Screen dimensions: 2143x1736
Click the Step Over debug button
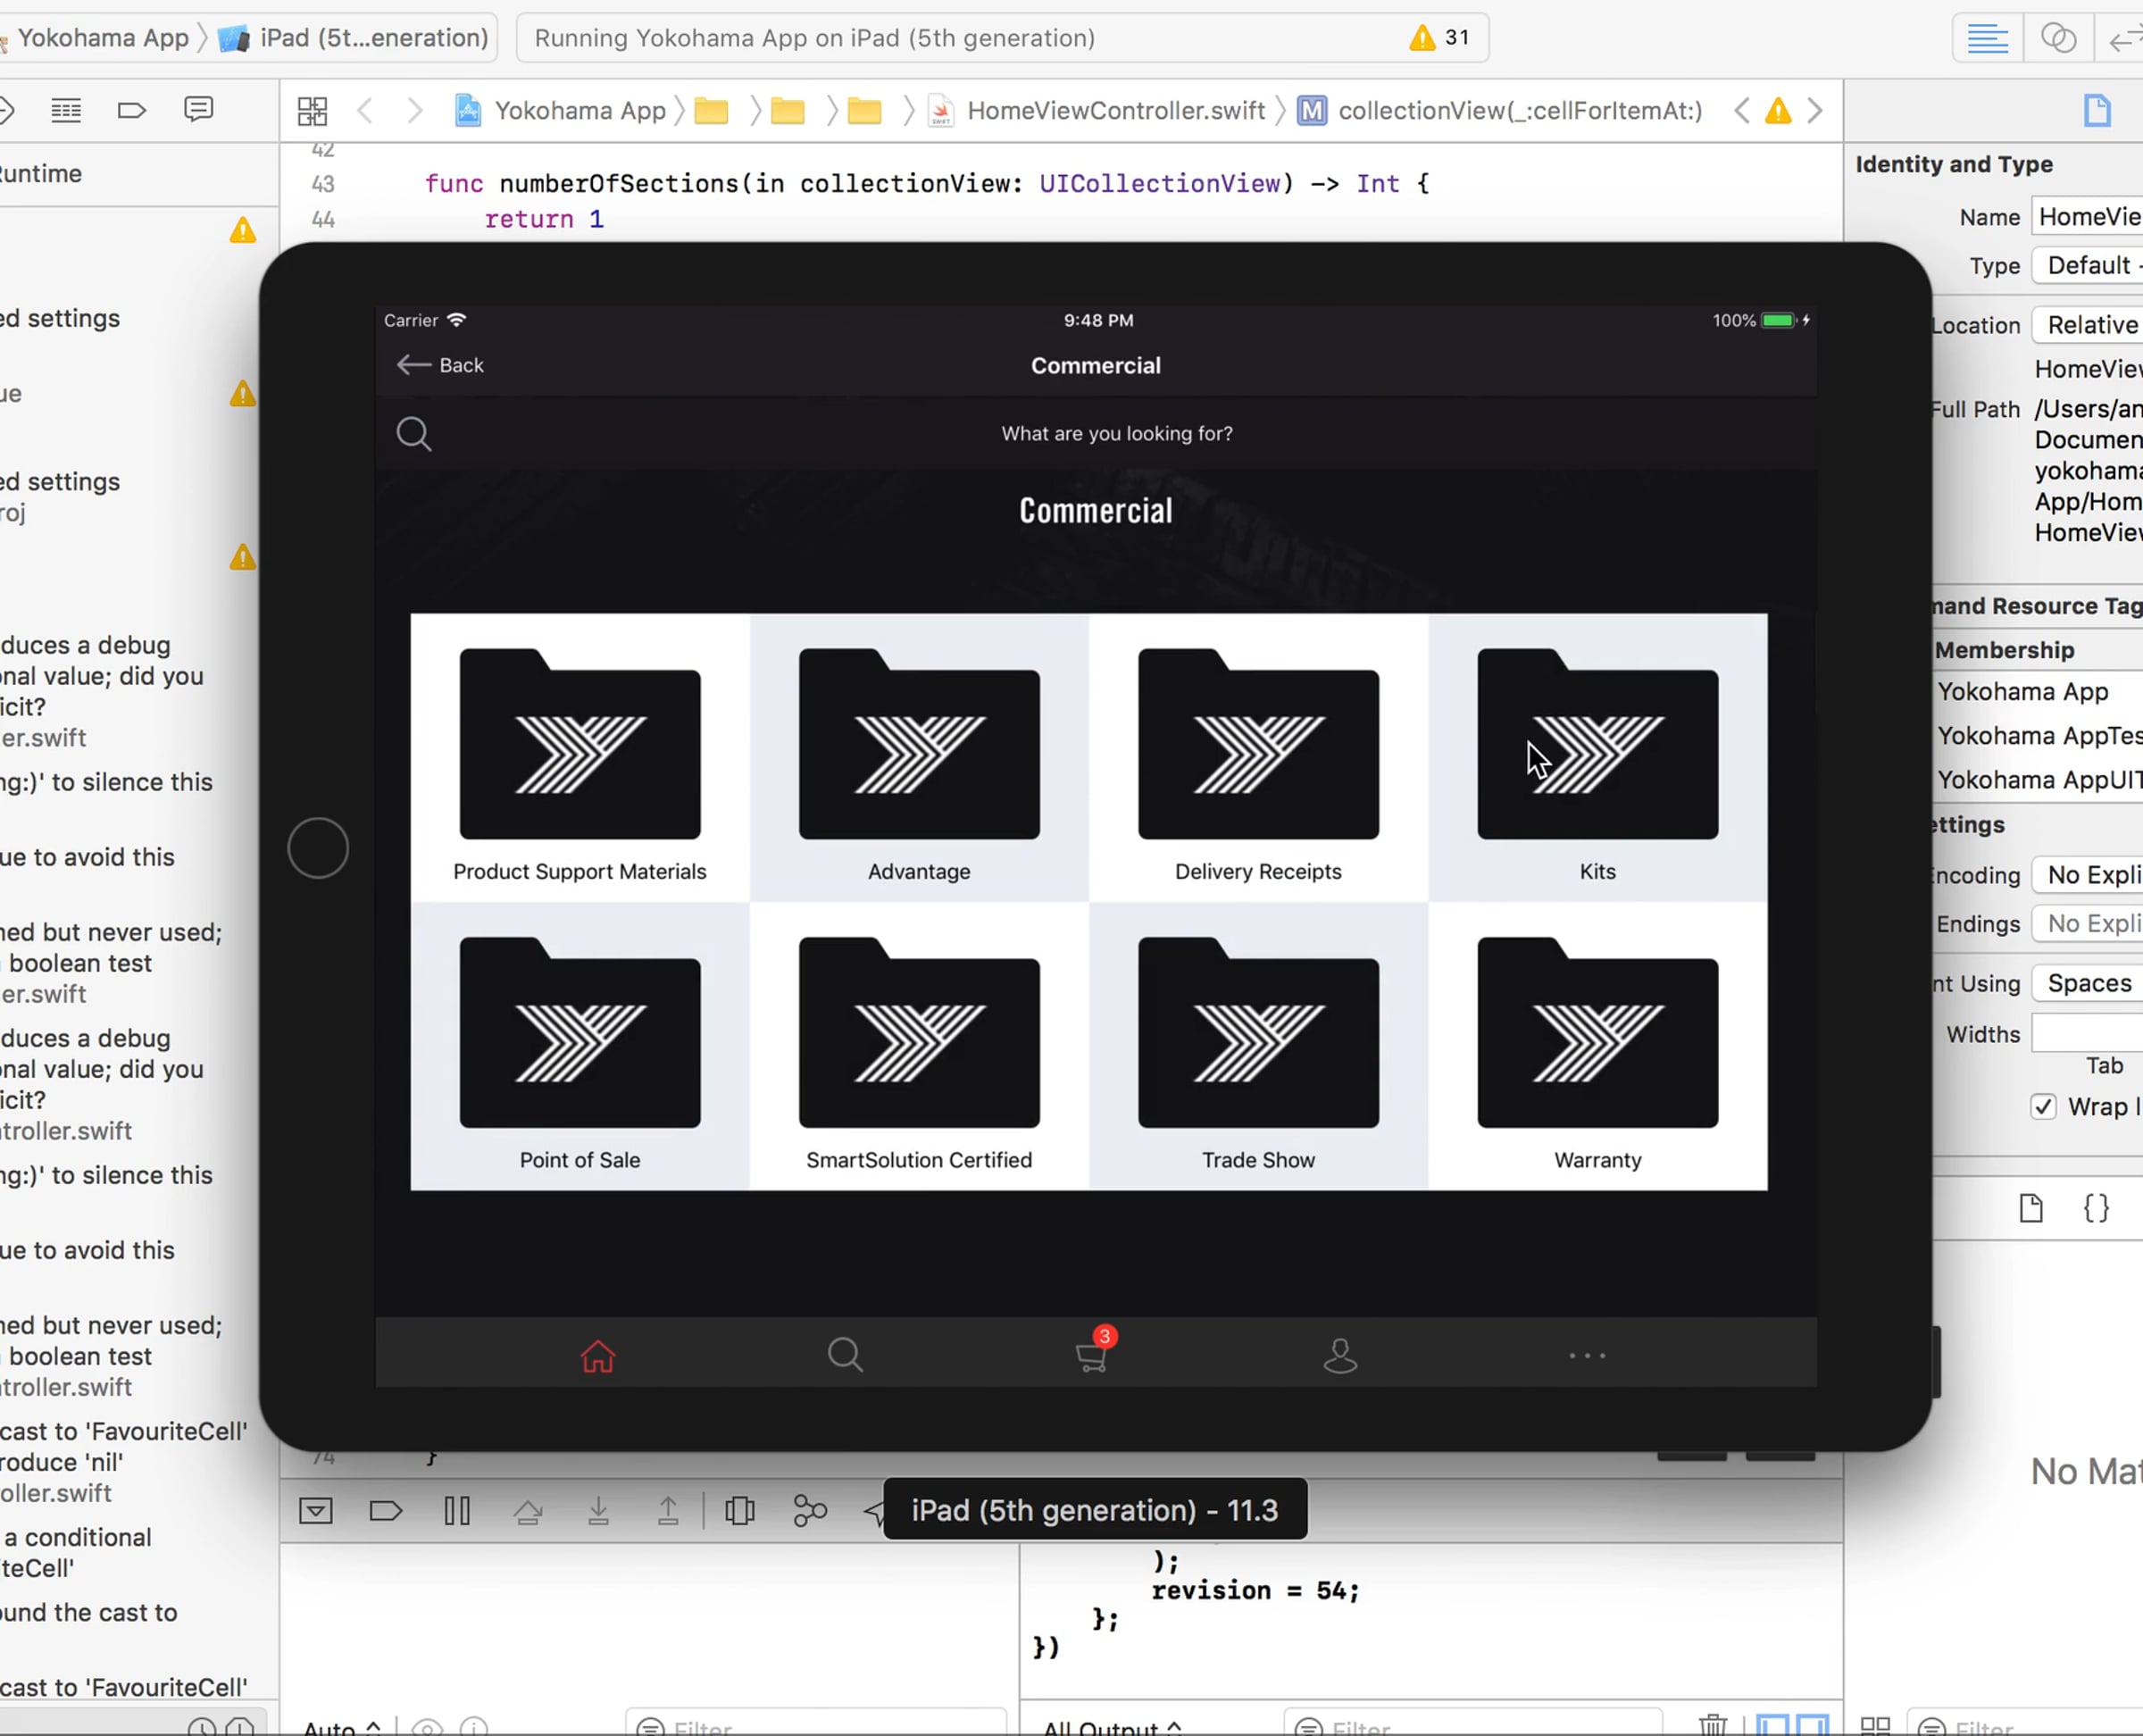click(528, 1510)
